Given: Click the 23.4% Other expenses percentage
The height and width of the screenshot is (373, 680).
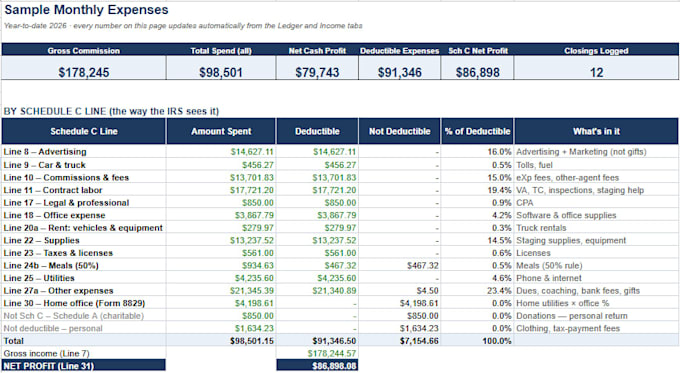Looking at the screenshot, I should [x=500, y=291].
